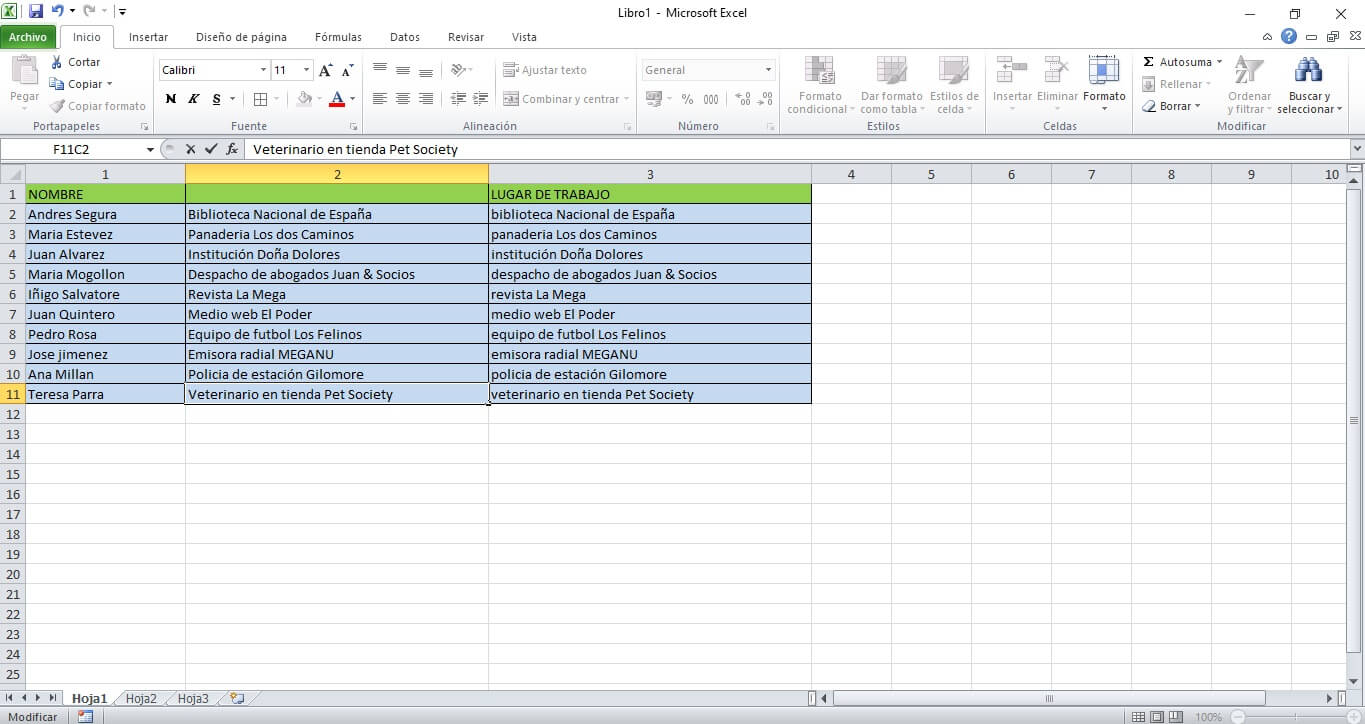The width and height of the screenshot is (1365, 724).
Task: Click the Formato condicional button
Action: (x=820, y=85)
